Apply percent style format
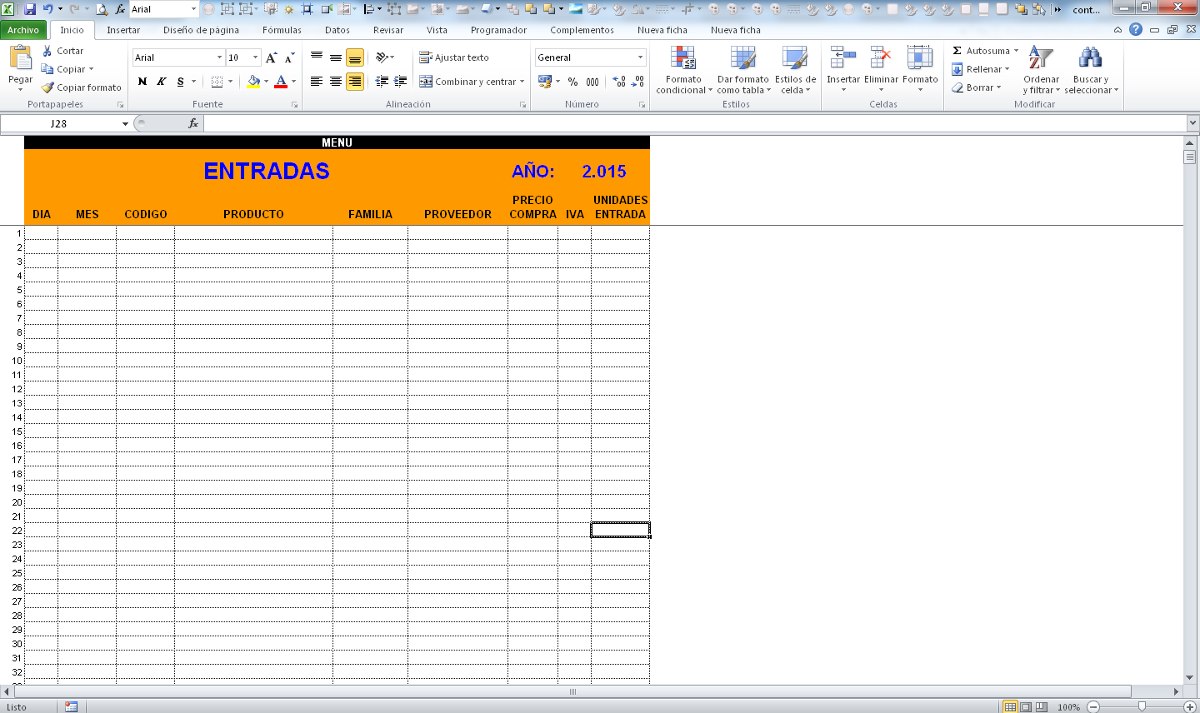This screenshot has width=1200, height=713. point(573,82)
